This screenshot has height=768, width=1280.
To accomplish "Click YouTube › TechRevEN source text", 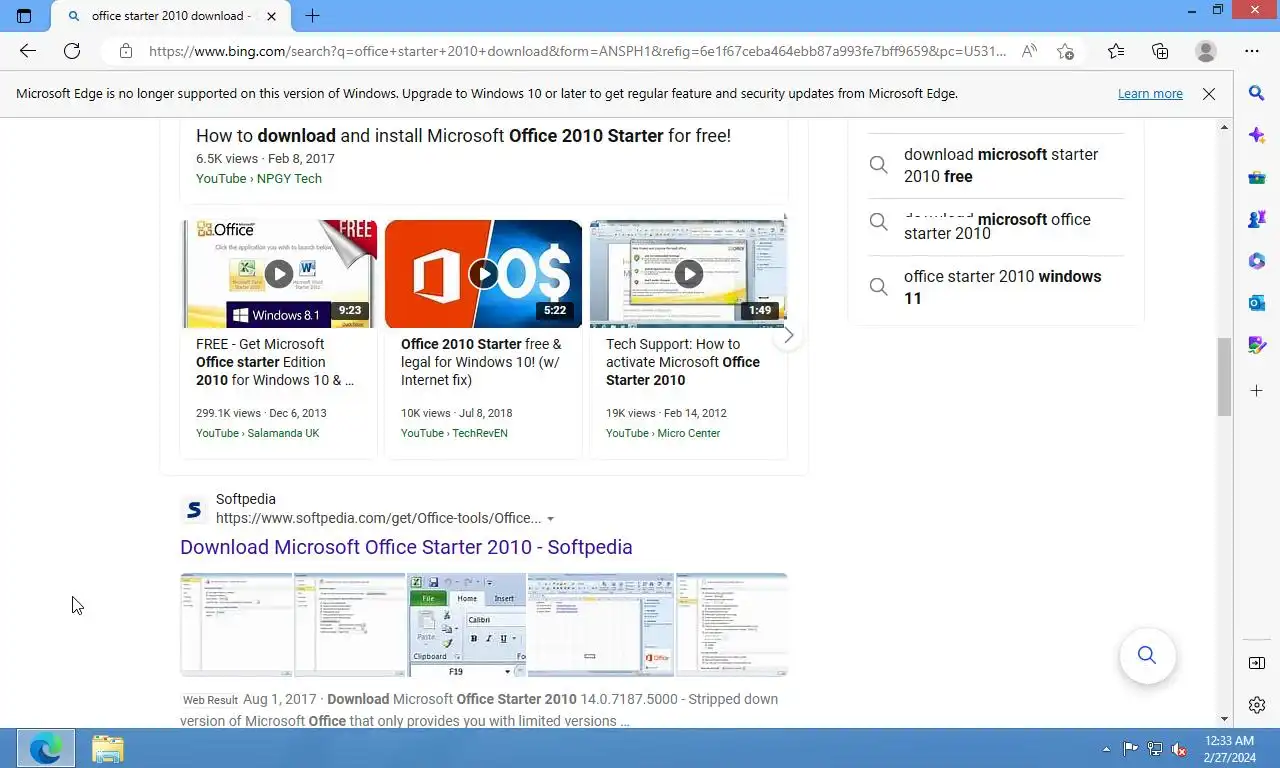I will [x=454, y=433].
